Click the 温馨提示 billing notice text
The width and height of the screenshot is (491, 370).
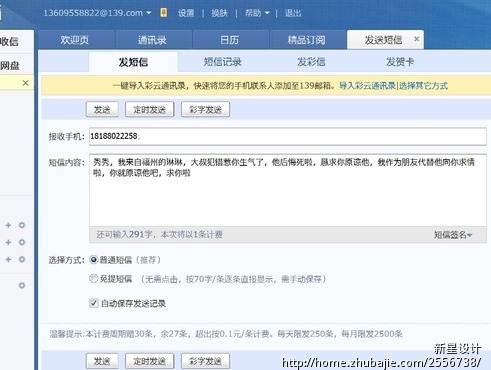[x=226, y=334]
